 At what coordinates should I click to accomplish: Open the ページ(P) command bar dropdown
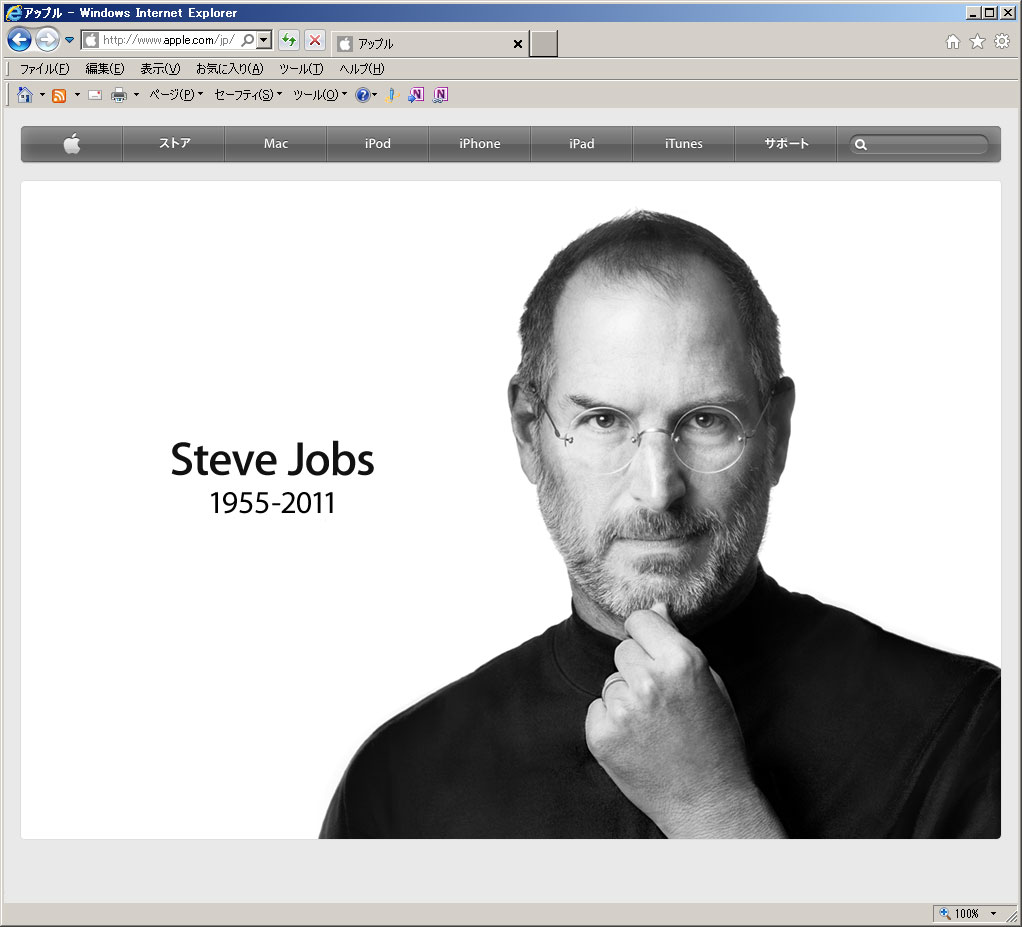click(176, 95)
